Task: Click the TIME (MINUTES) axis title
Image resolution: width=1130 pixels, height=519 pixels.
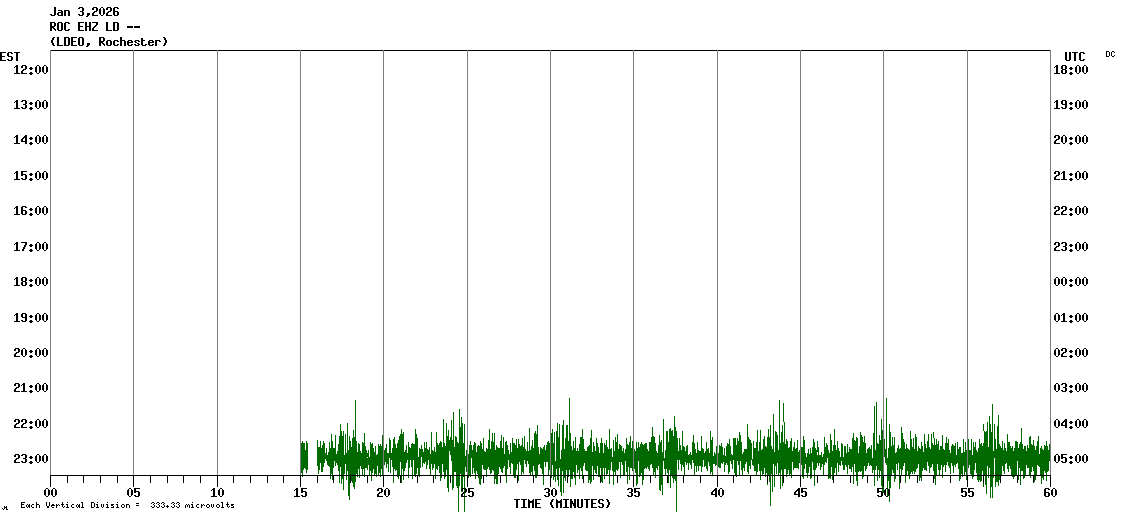Action: [x=562, y=504]
